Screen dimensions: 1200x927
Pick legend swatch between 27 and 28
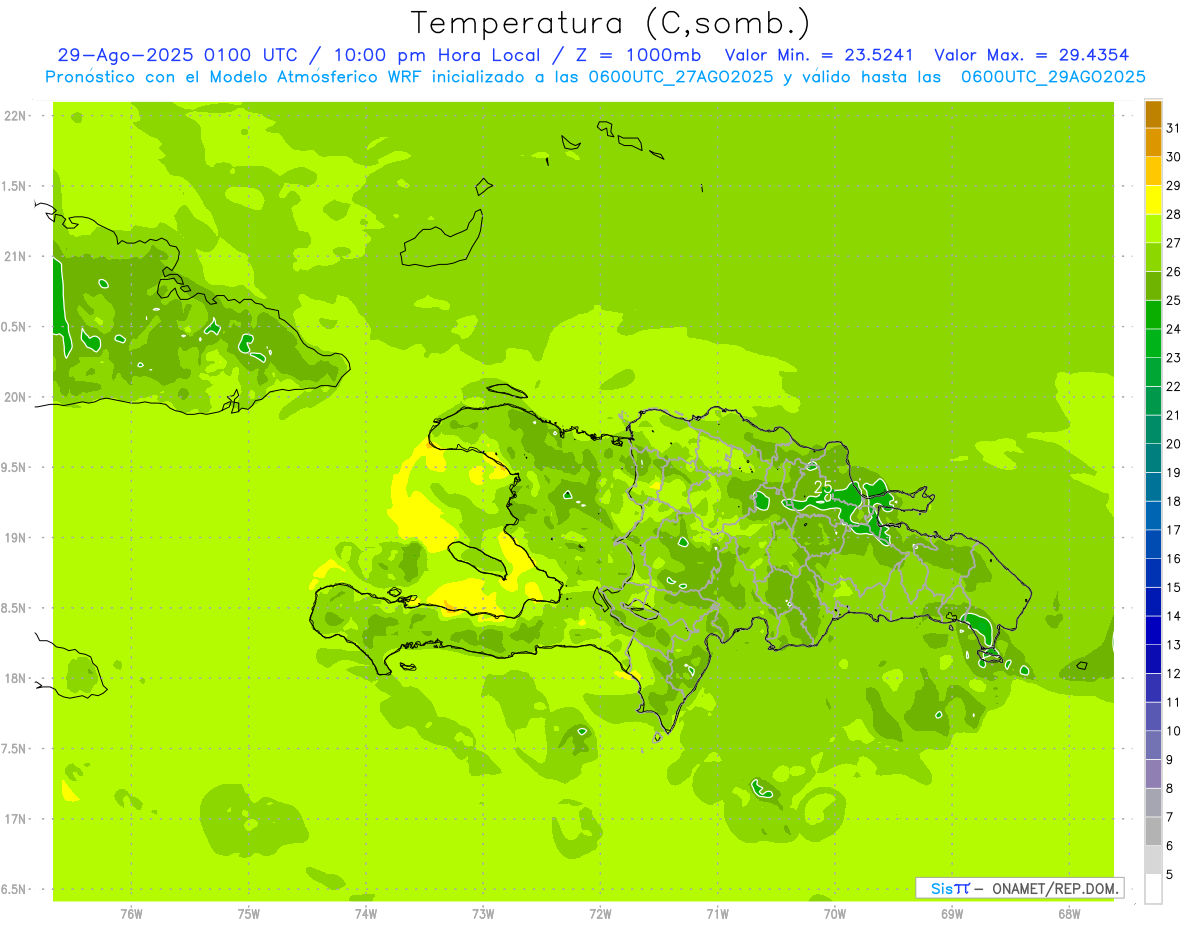pos(1153,229)
